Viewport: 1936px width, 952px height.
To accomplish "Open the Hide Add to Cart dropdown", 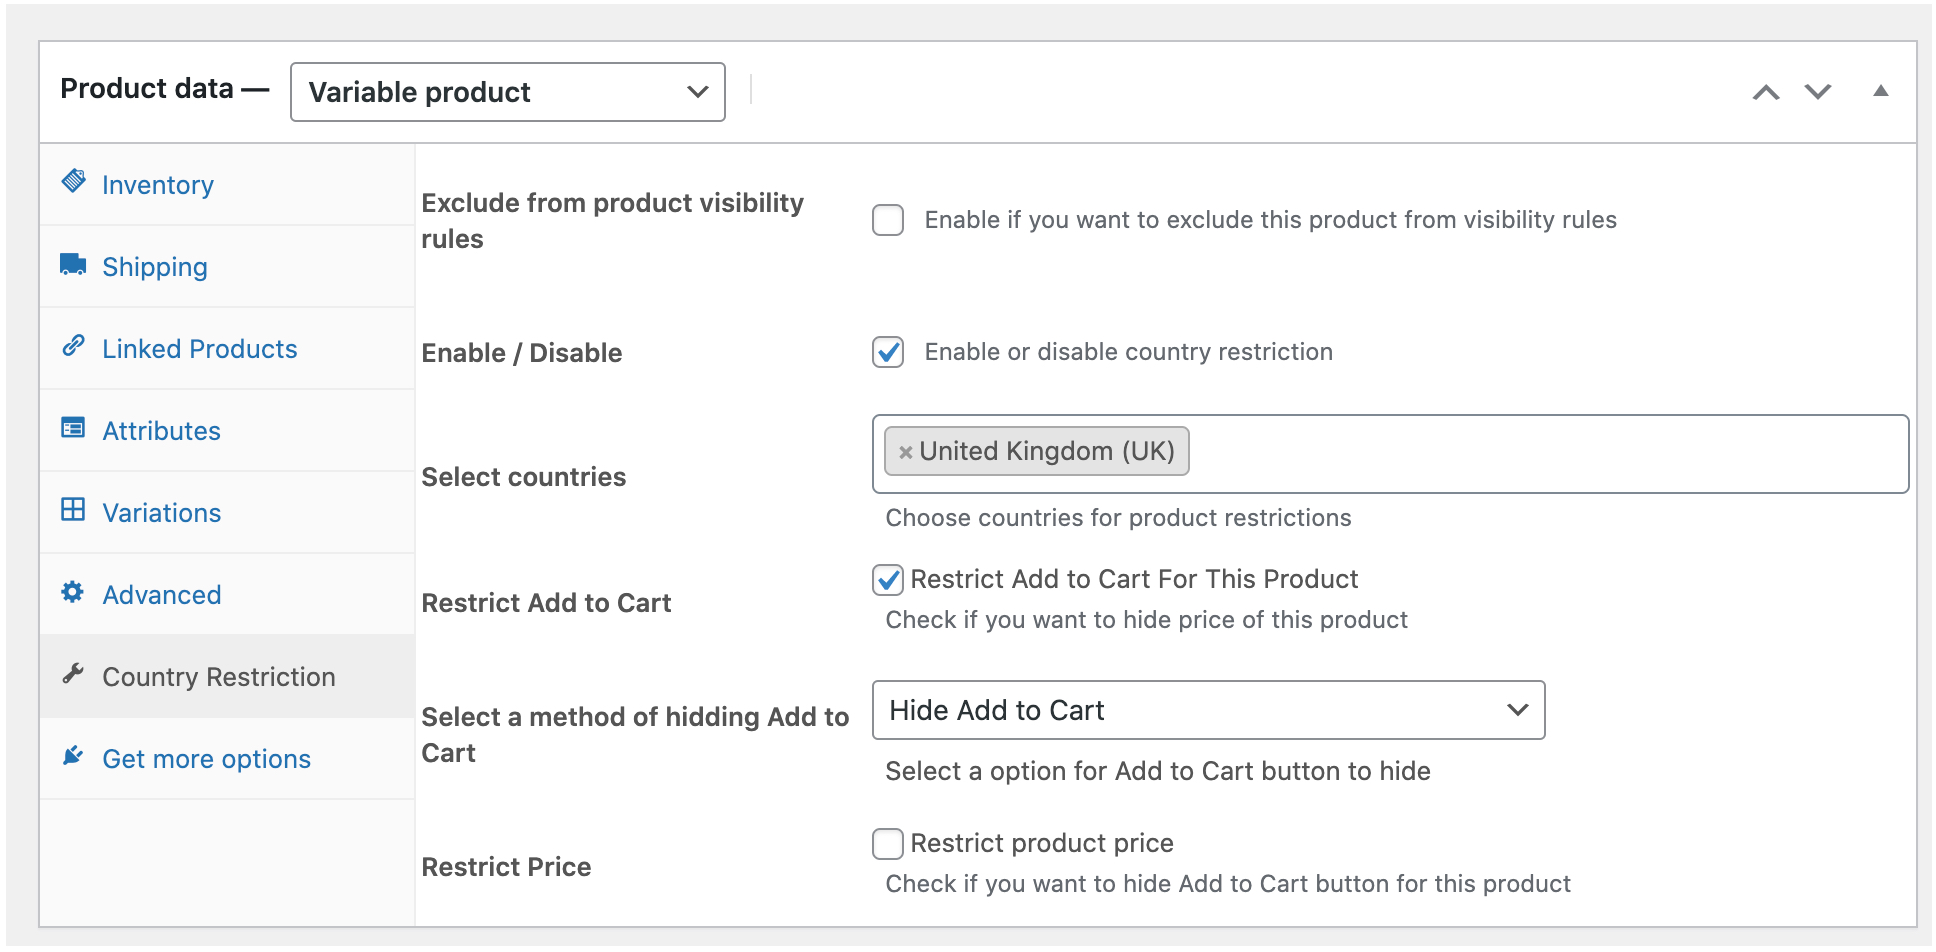I will coord(1208,710).
